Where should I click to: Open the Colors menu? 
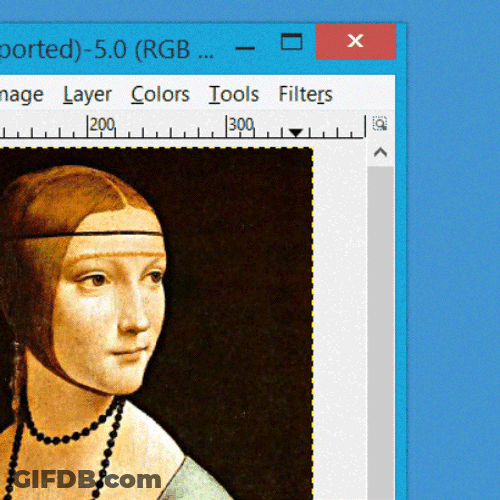(x=160, y=94)
